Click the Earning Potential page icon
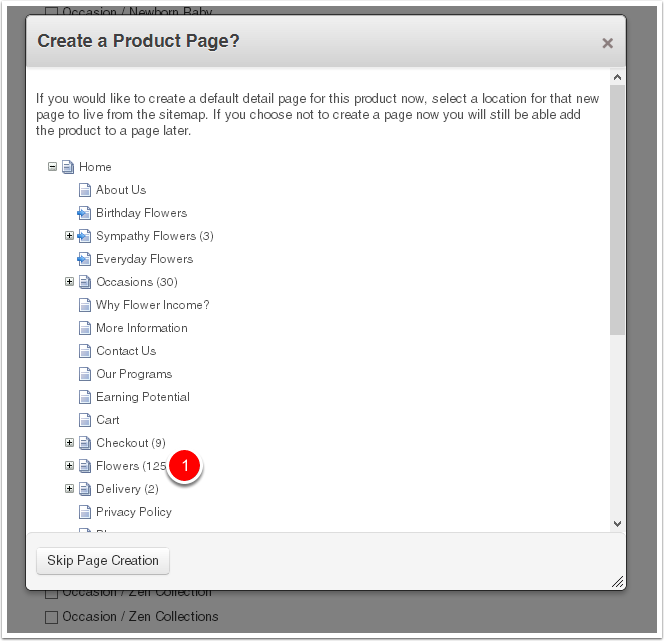664x641 pixels. (x=85, y=397)
